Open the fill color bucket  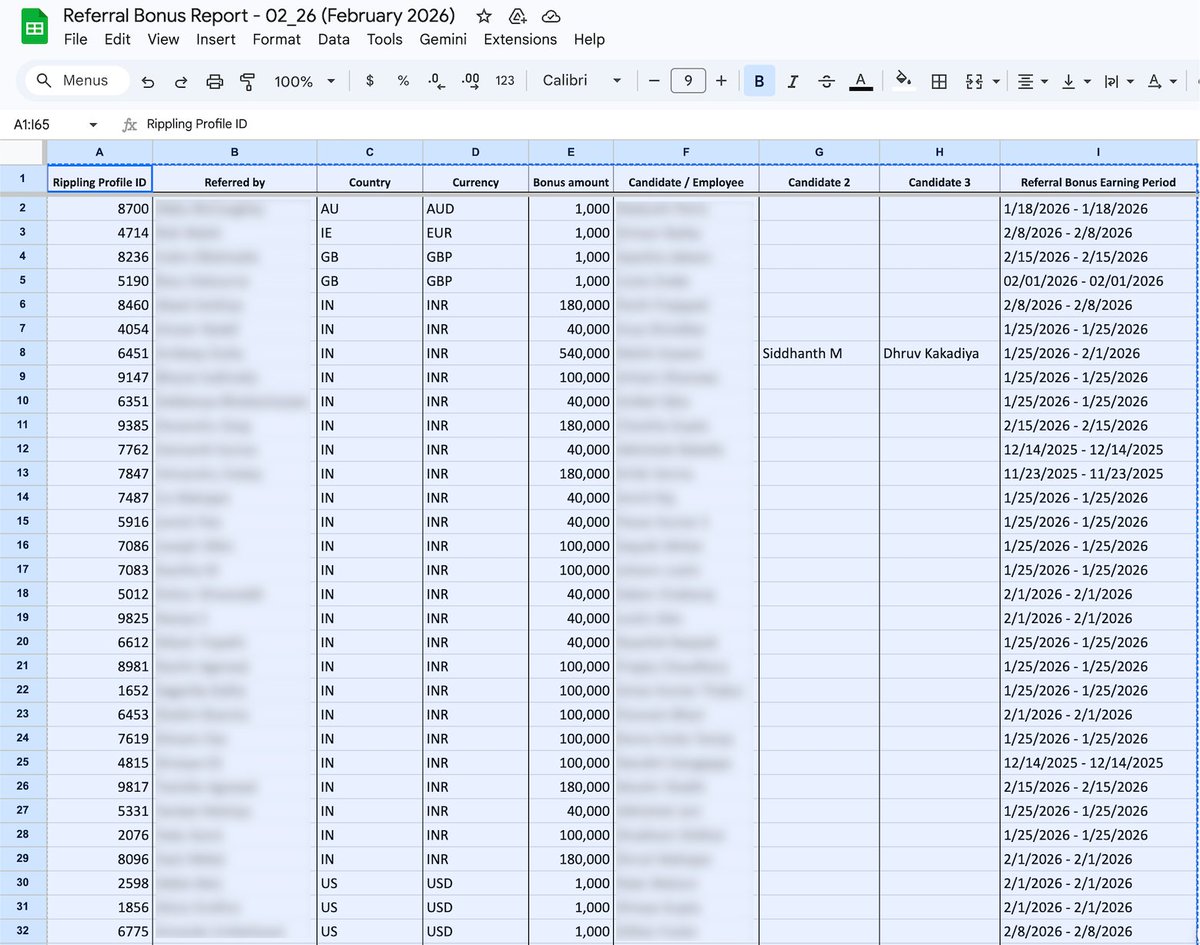pos(903,81)
